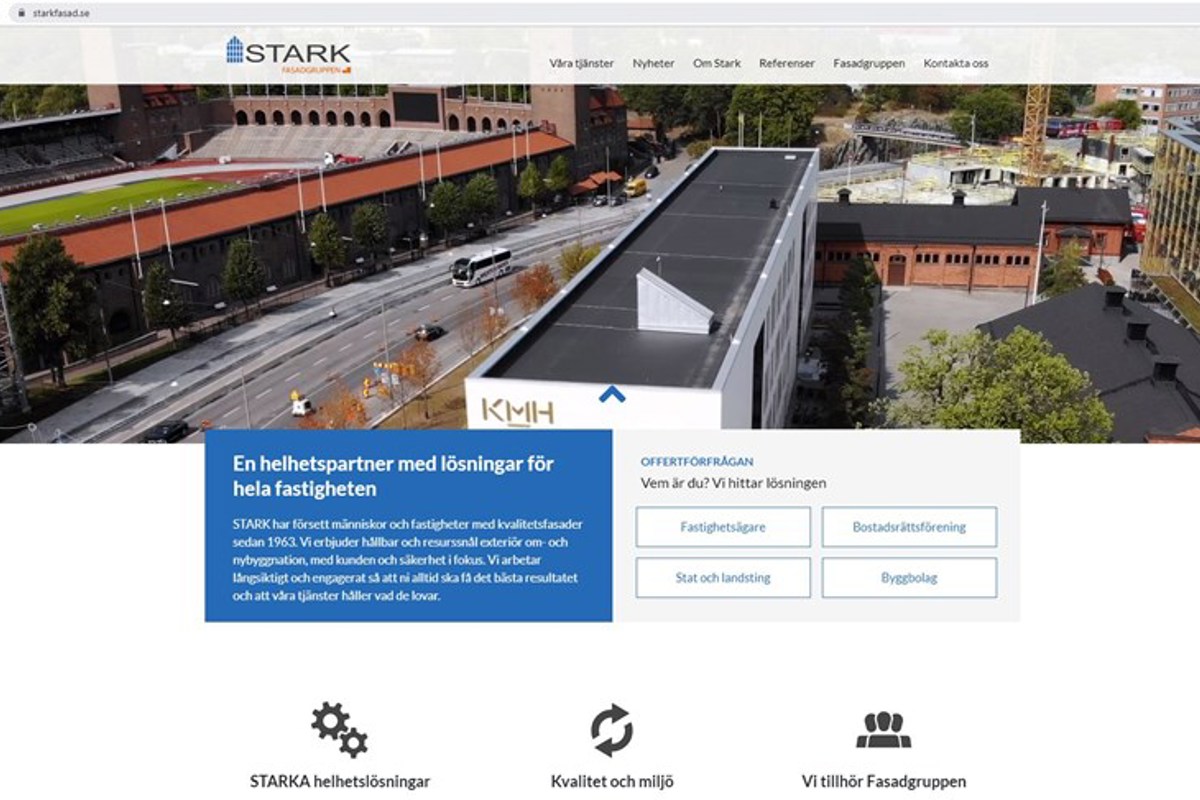
Task: Select the Byggbolag button
Action: [x=909, y=578]
